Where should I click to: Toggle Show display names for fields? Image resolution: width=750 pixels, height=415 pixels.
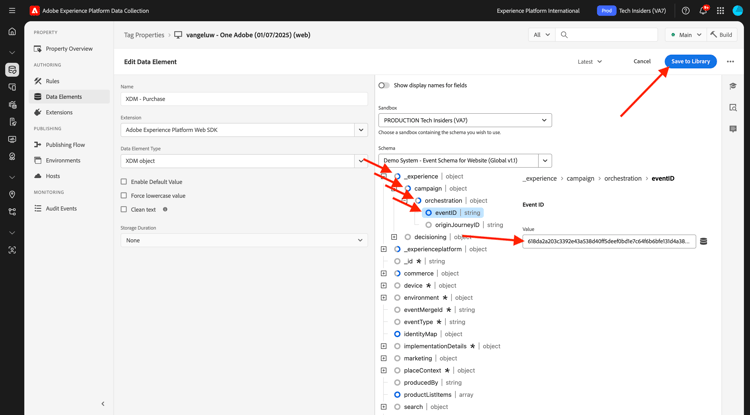[384, 86]
